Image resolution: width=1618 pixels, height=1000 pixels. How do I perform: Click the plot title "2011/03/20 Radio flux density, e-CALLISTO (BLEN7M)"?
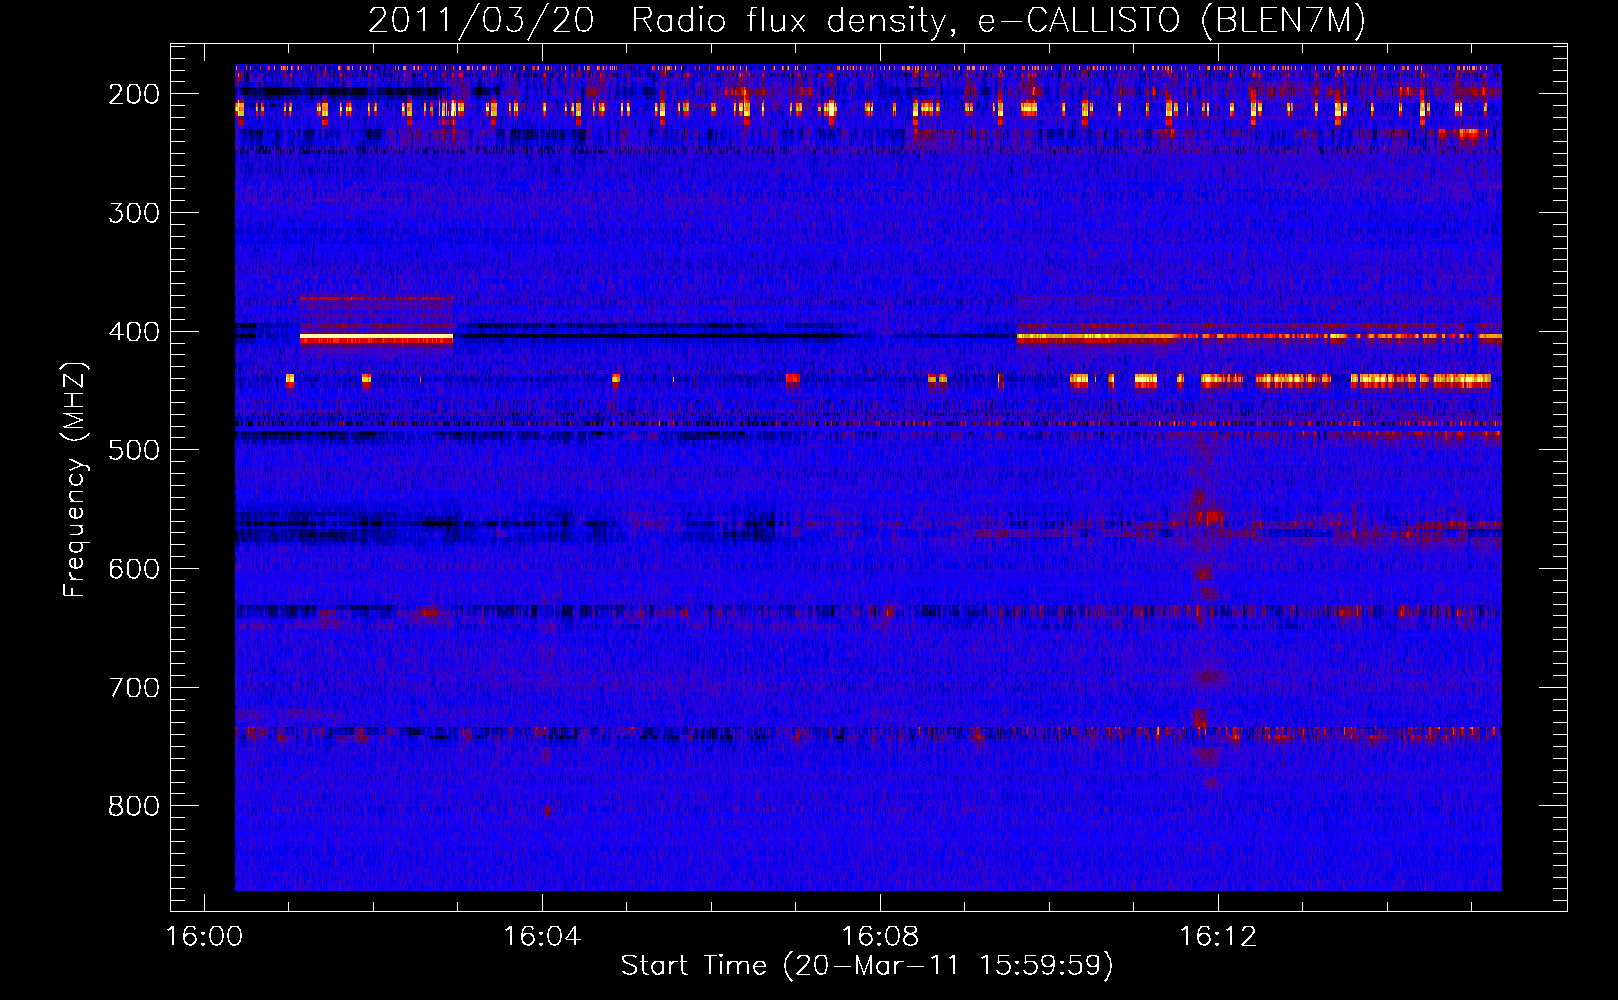[x=867, y=21]
